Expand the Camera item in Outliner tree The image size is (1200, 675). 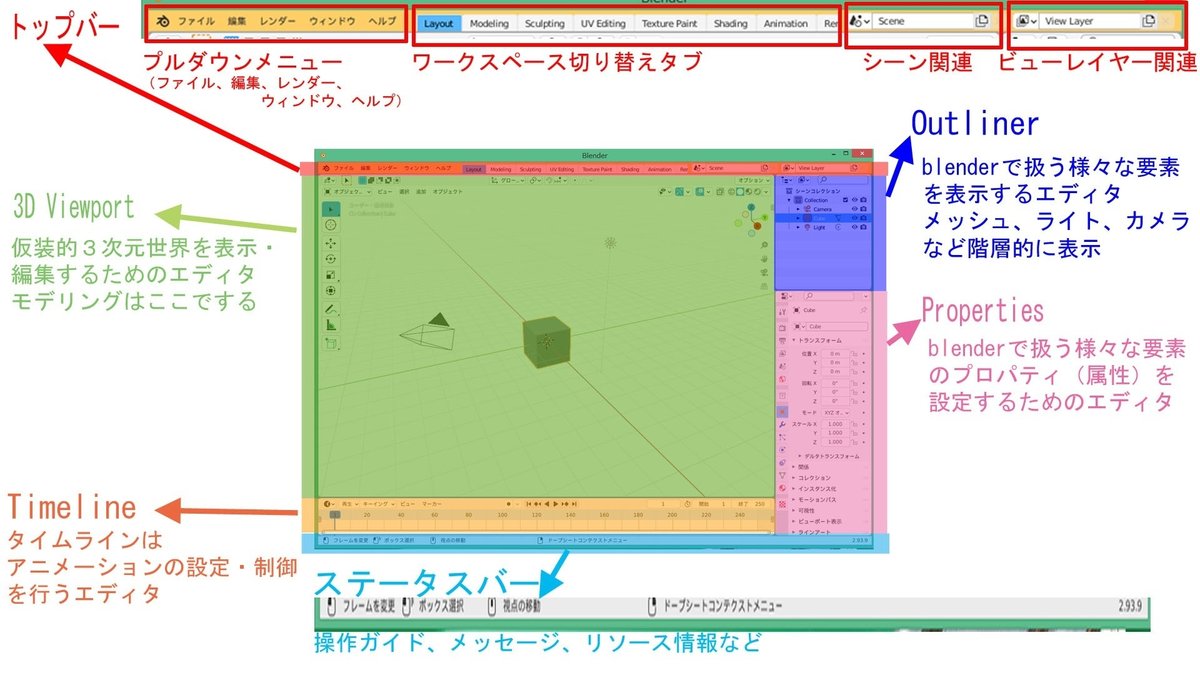click(x=798, y=209)
